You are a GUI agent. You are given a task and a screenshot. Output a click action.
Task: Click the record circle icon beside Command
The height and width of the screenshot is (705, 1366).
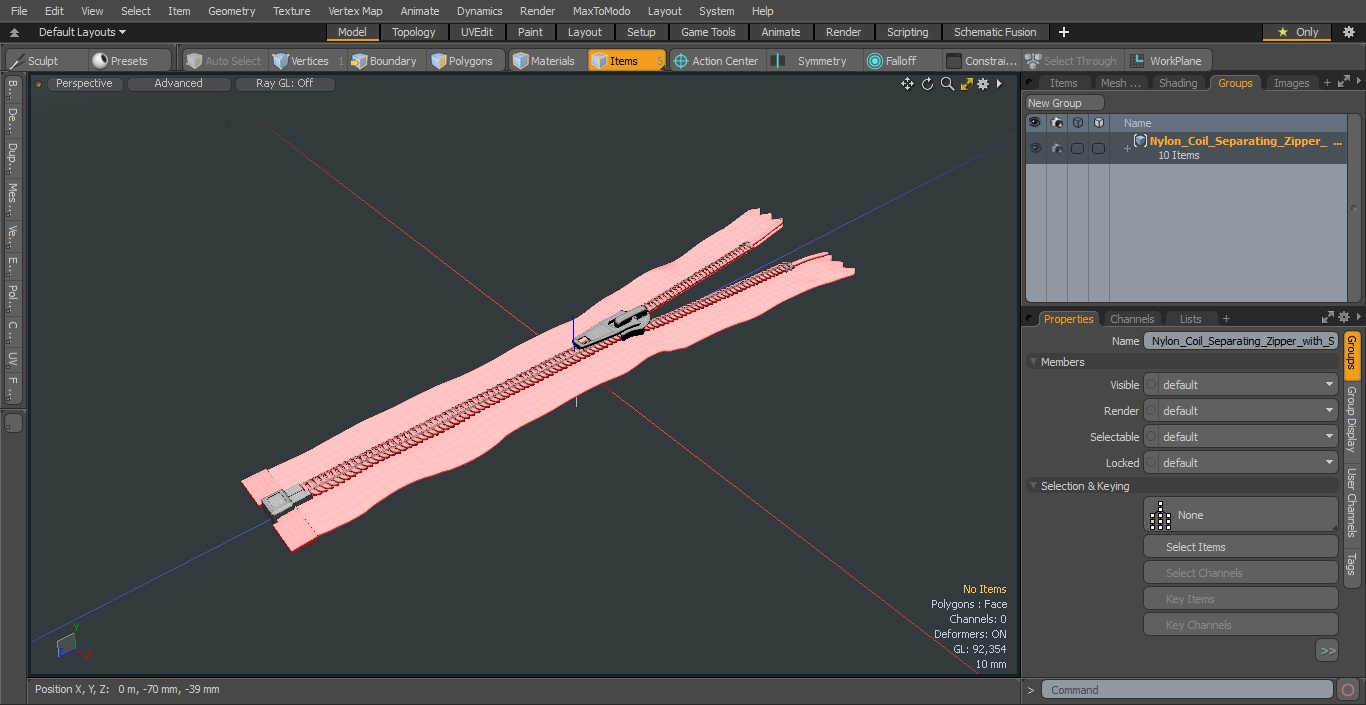point(1348,690)
